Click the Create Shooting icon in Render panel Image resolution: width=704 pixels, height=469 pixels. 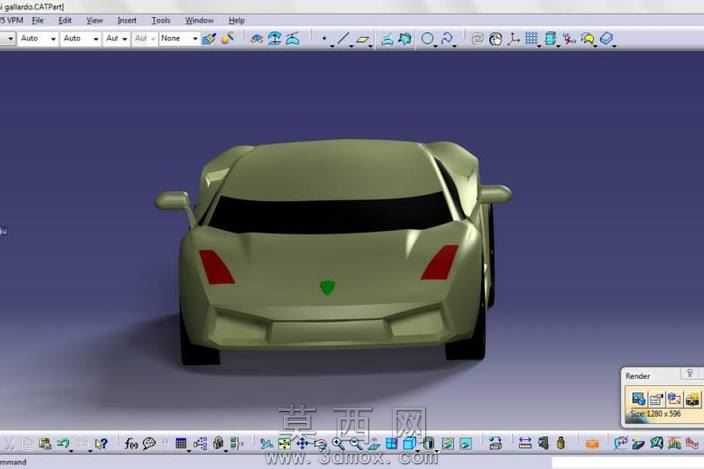[638, 399]
